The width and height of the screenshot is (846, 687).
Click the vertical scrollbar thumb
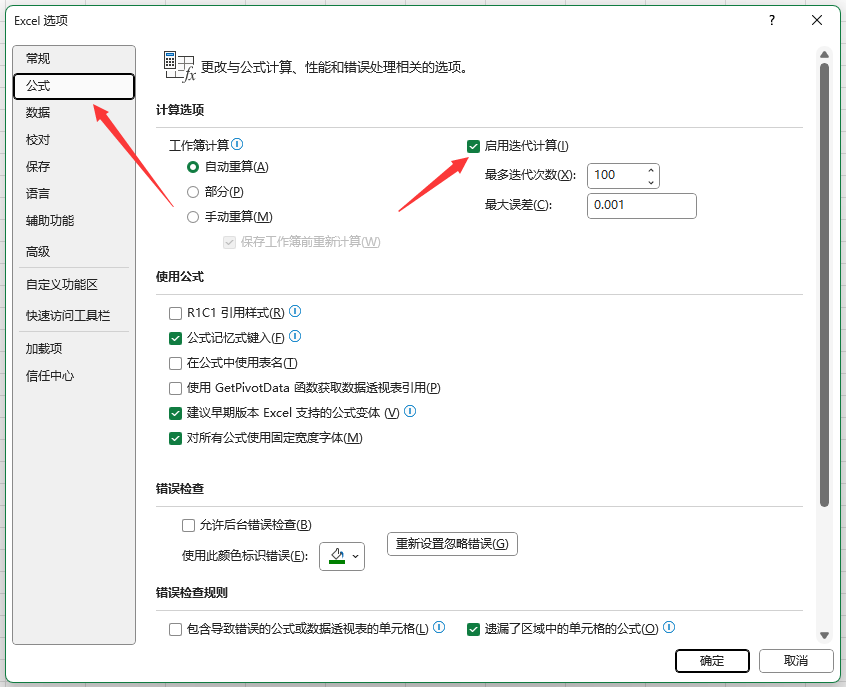coord(824,285)
